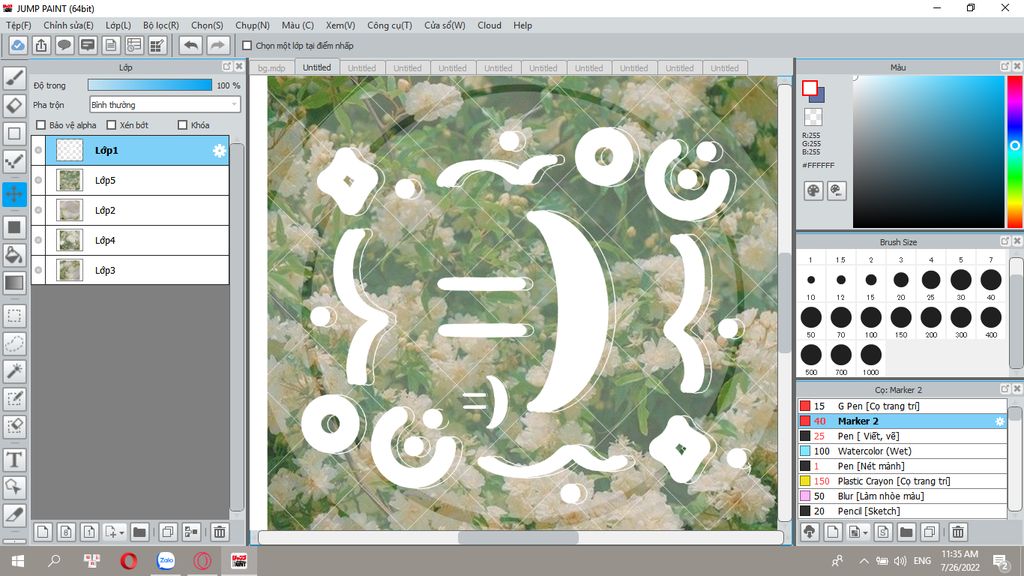
Task: Create new blank layer icon
Action: point(42,532)
